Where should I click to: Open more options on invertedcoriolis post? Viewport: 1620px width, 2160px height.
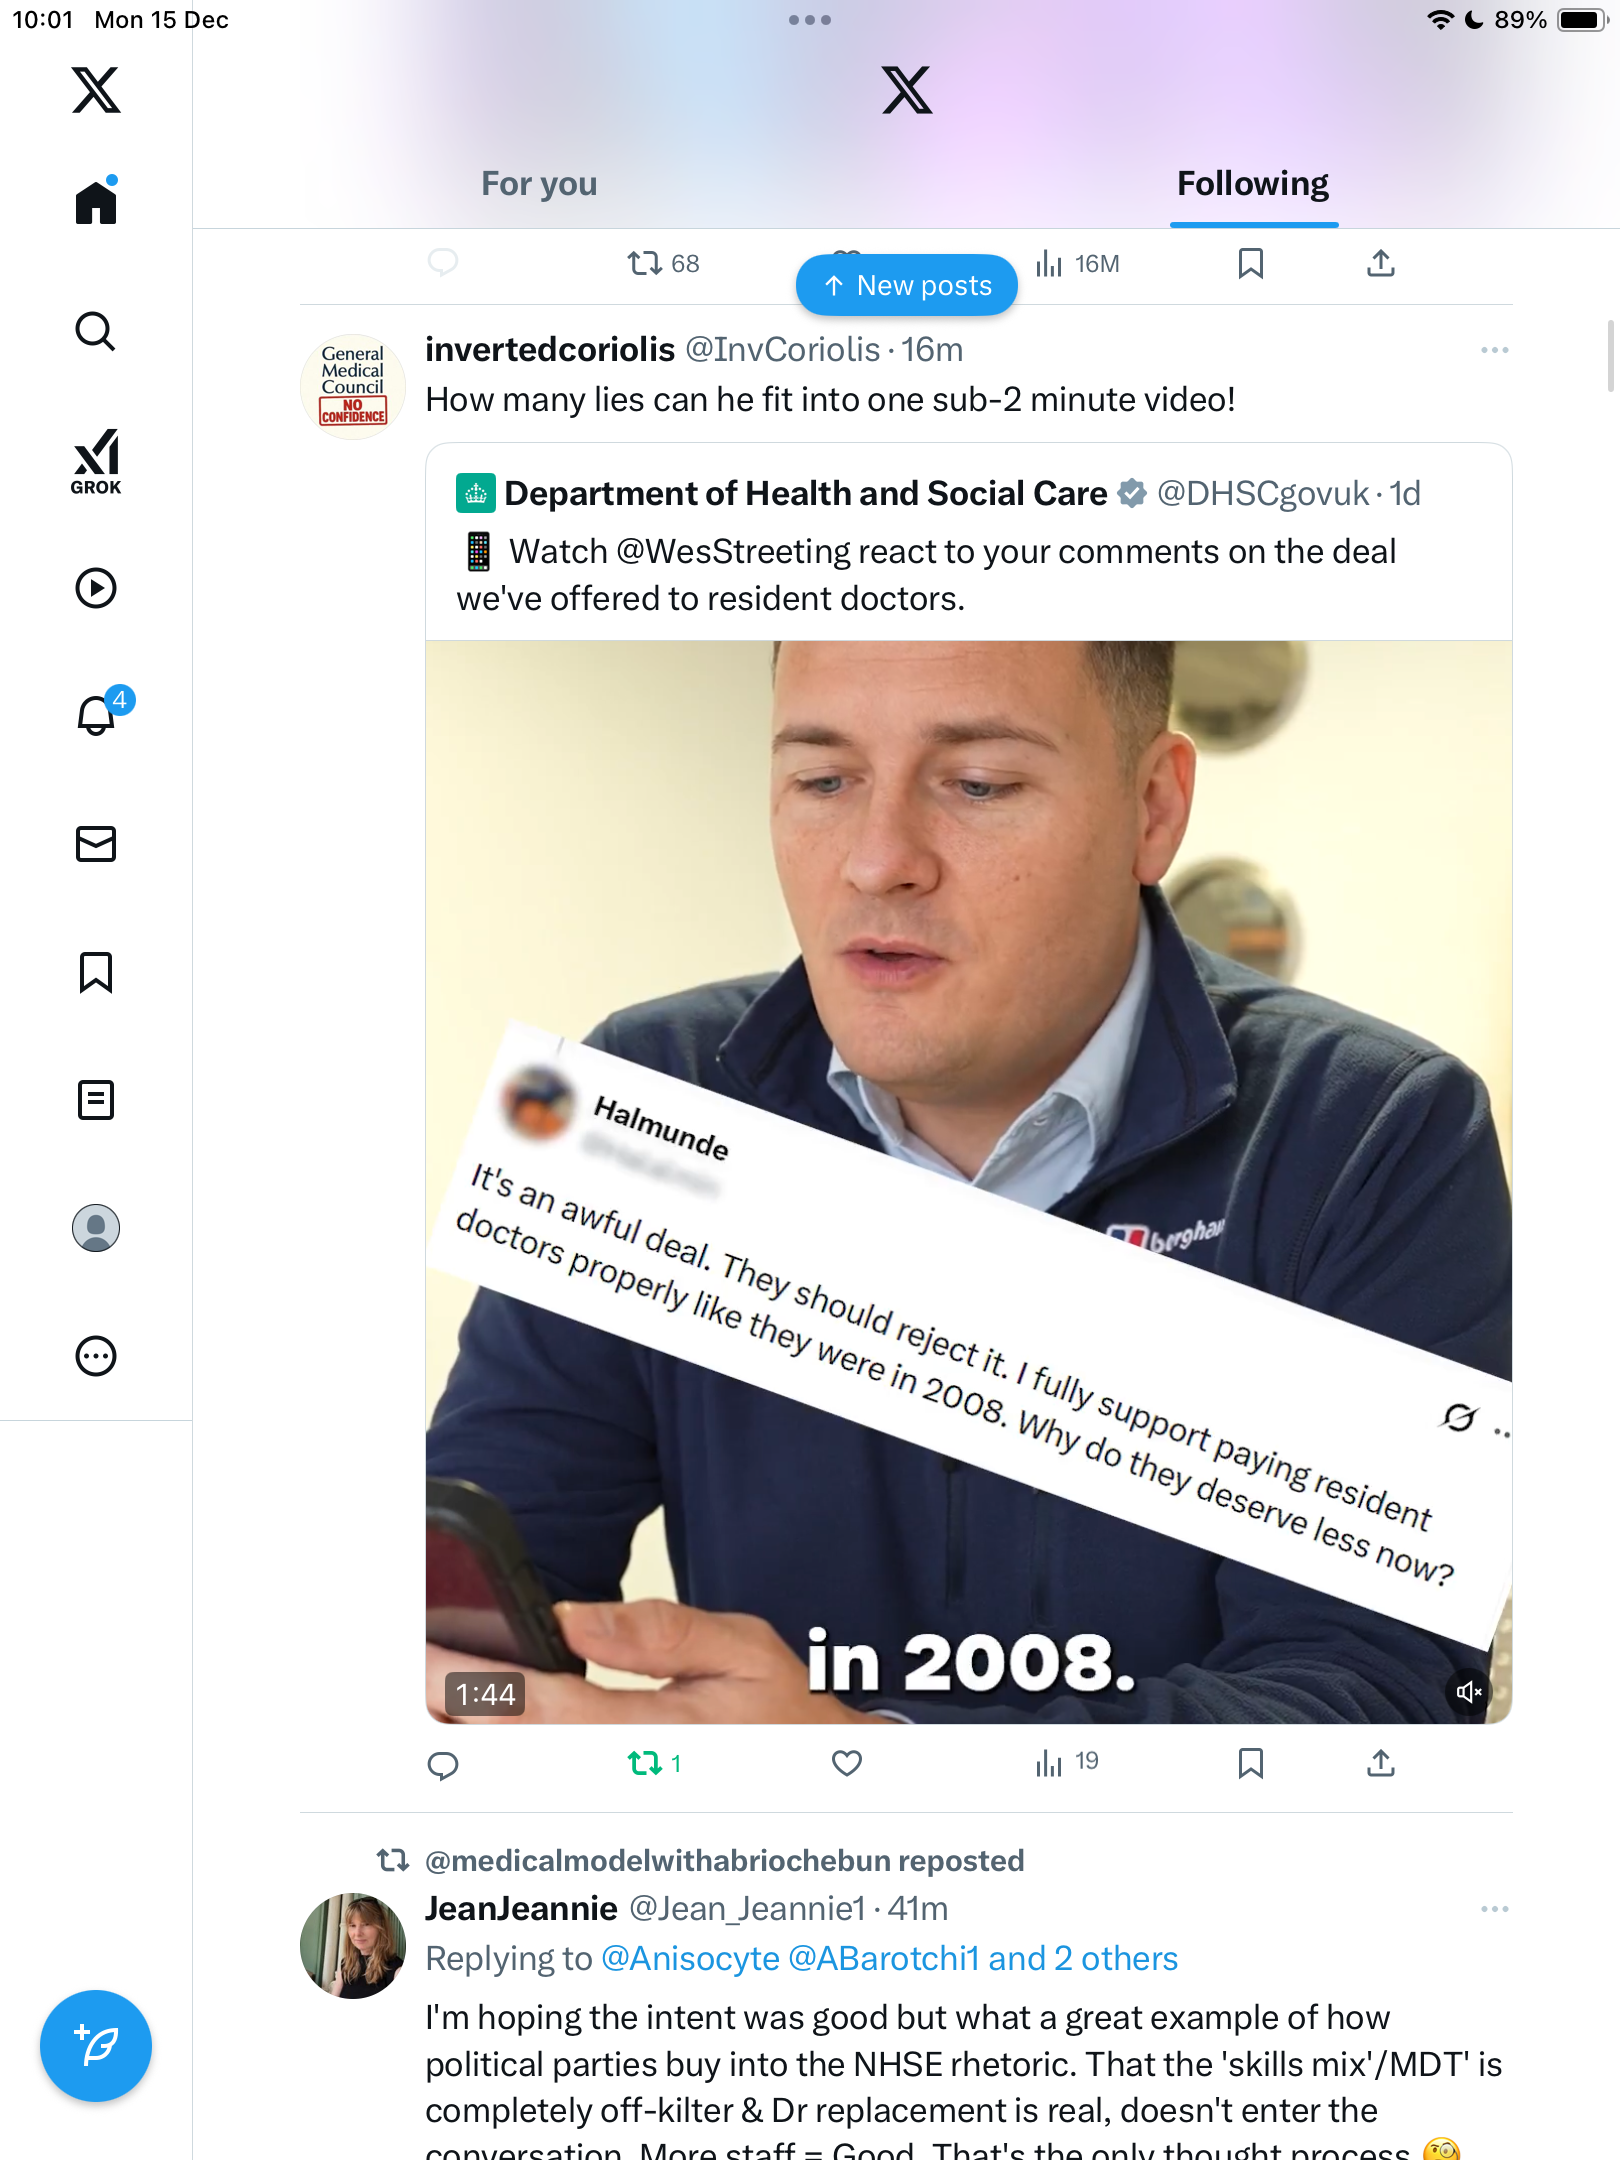pyautogui.click(x=1494, y=350)
